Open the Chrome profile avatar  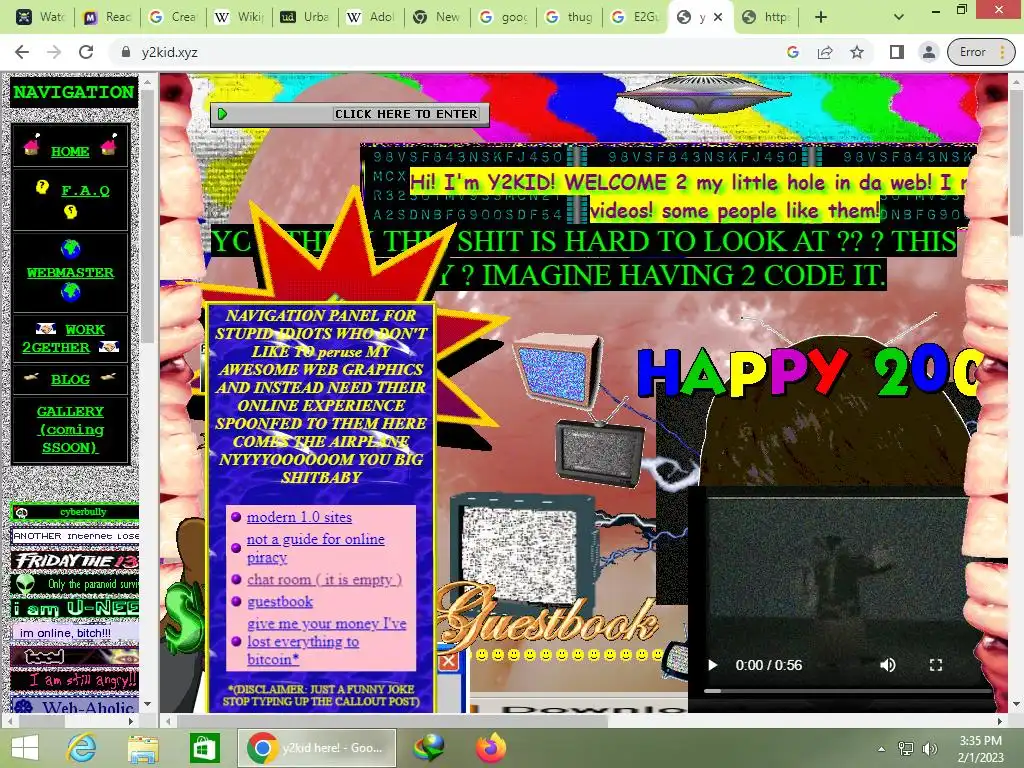(929, 52)
